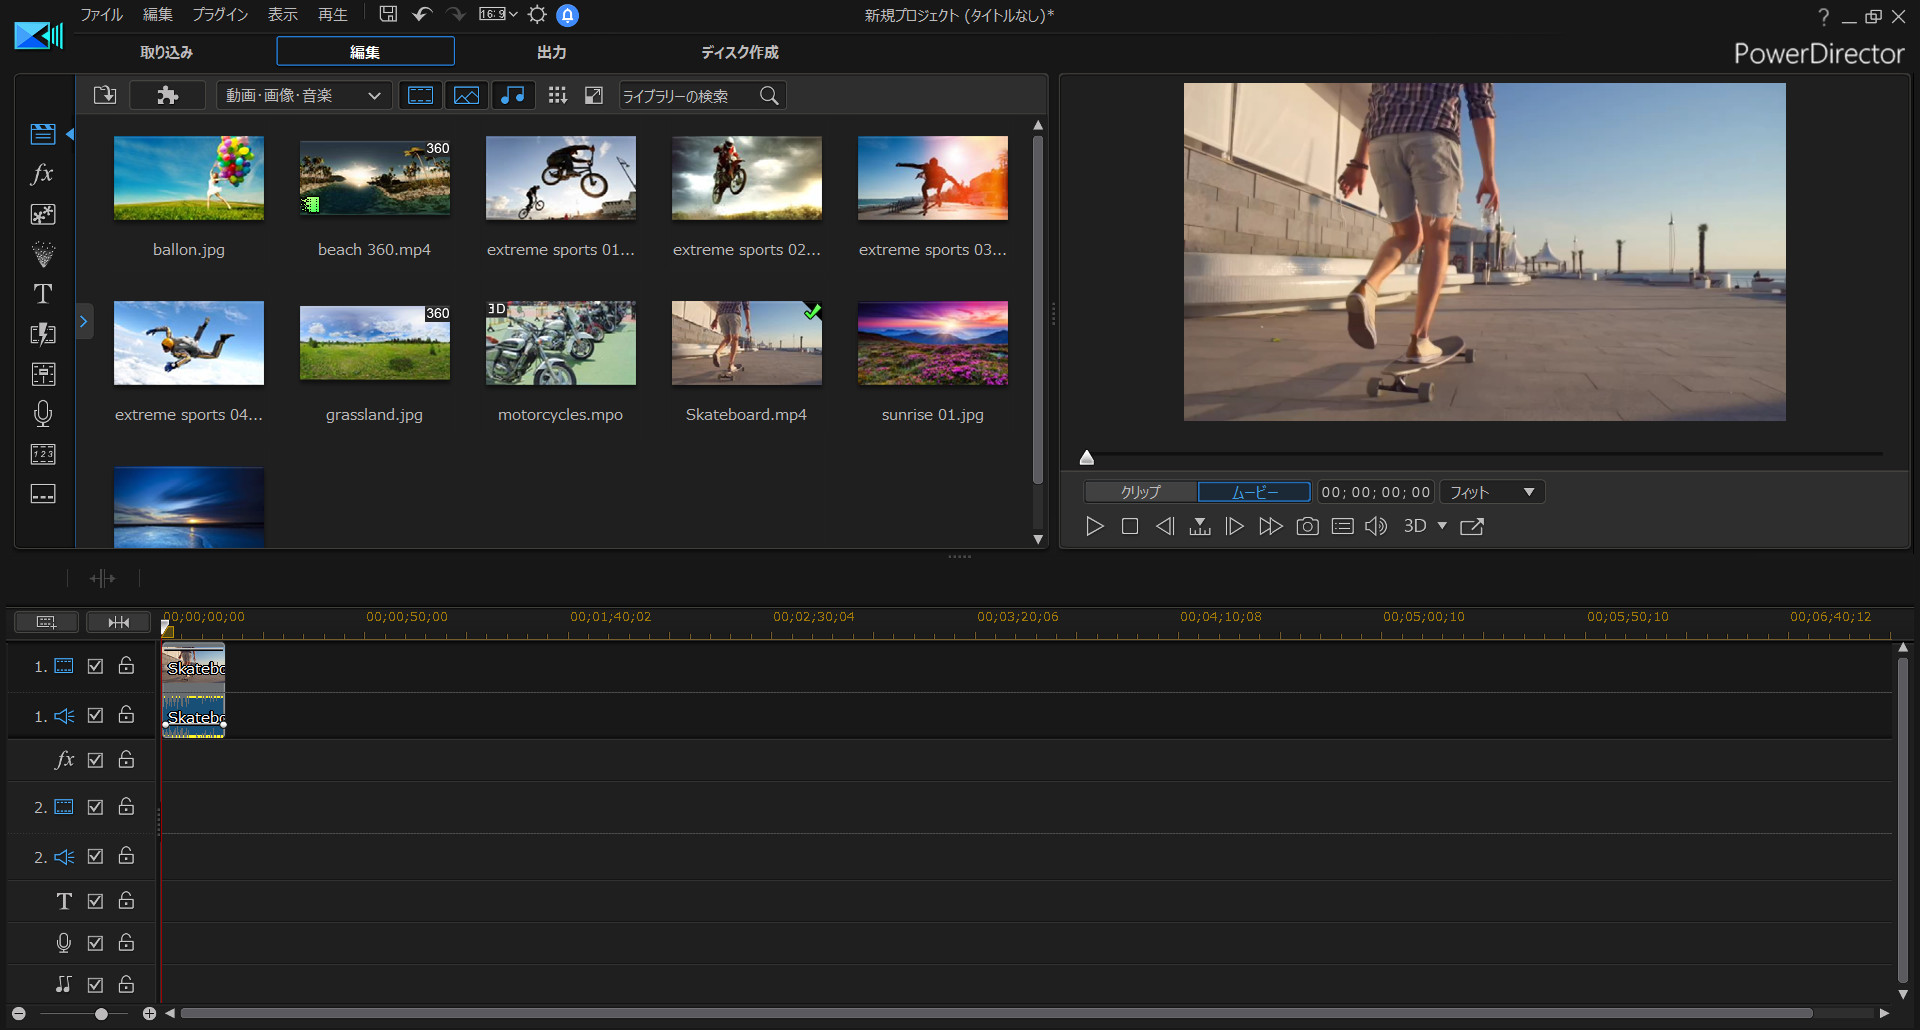Open preview quality settings icon

pos(1343,526)
